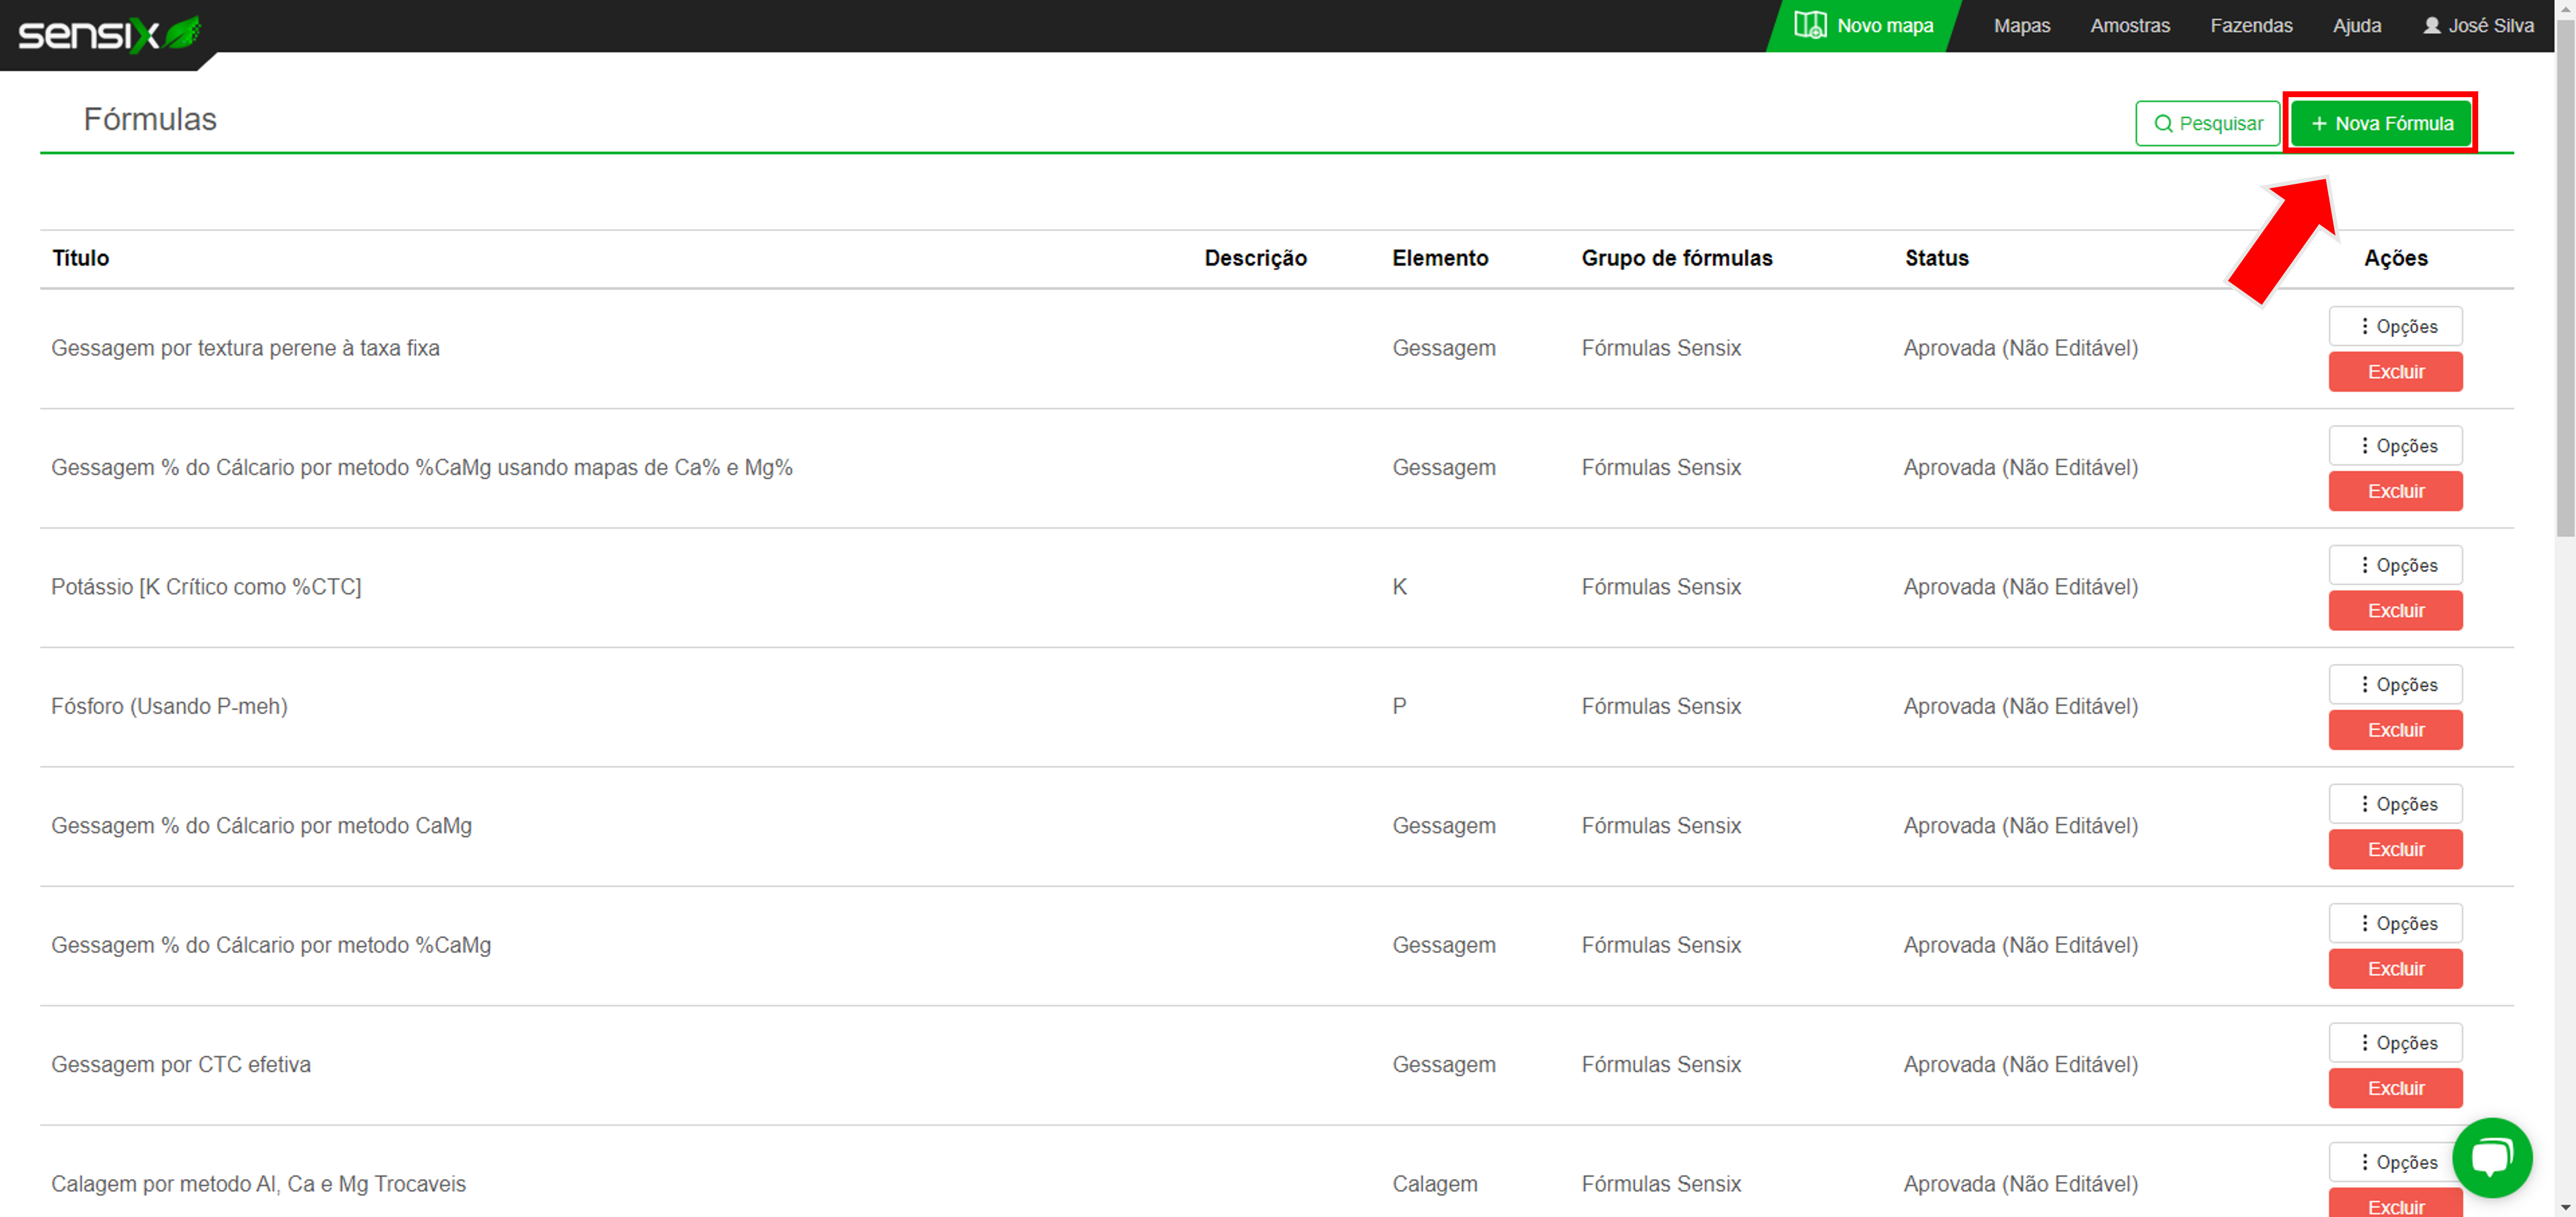Open the Ajuda menu
This screenshot has width=2576, height=1217.
point(2356,25)
